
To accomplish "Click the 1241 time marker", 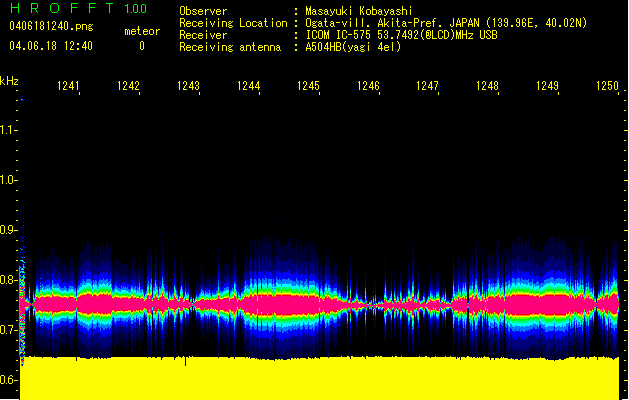I will [x=68, y=87].
